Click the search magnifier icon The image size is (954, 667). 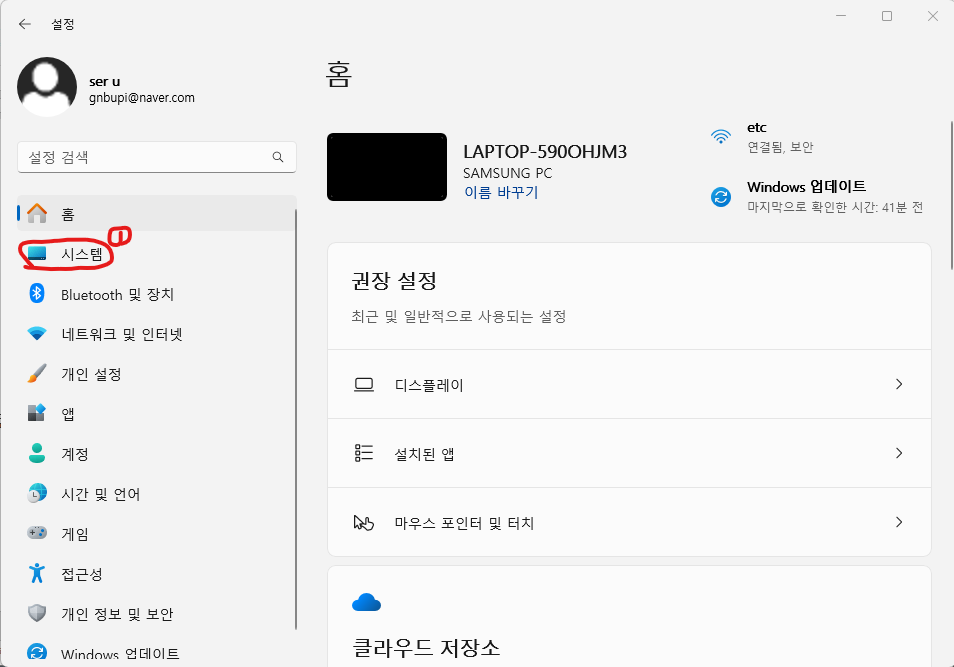click(278, 157)
